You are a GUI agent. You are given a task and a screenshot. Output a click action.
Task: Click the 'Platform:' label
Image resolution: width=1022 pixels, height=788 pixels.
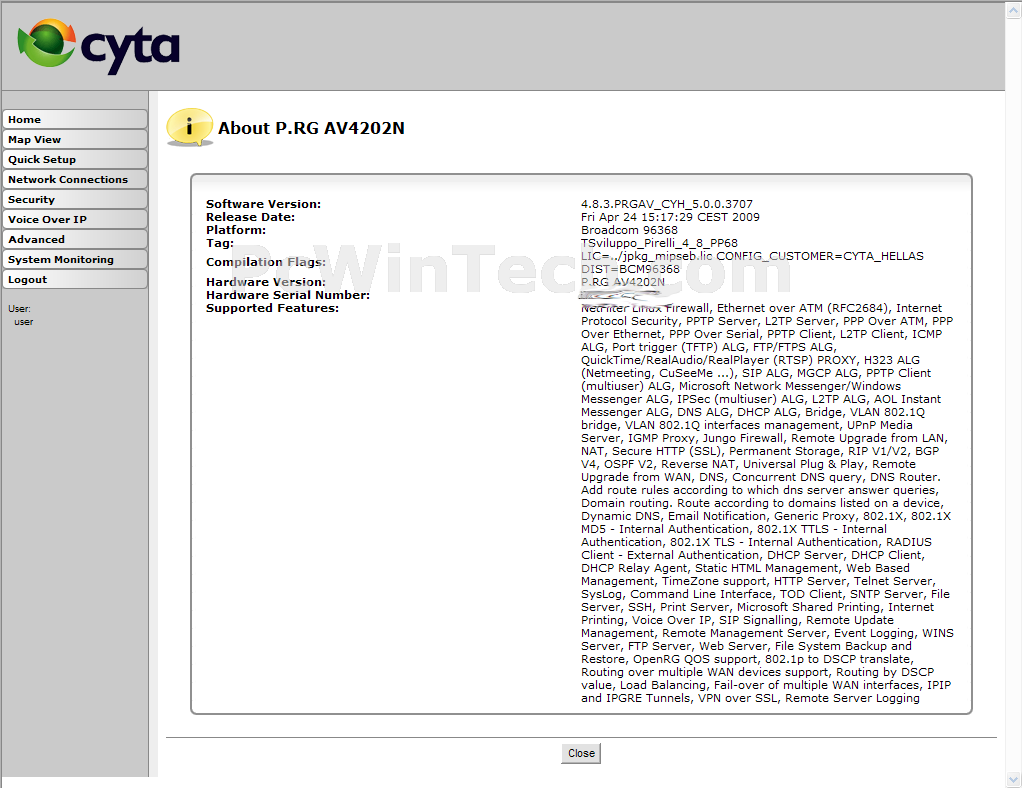(x=236, y=230)
